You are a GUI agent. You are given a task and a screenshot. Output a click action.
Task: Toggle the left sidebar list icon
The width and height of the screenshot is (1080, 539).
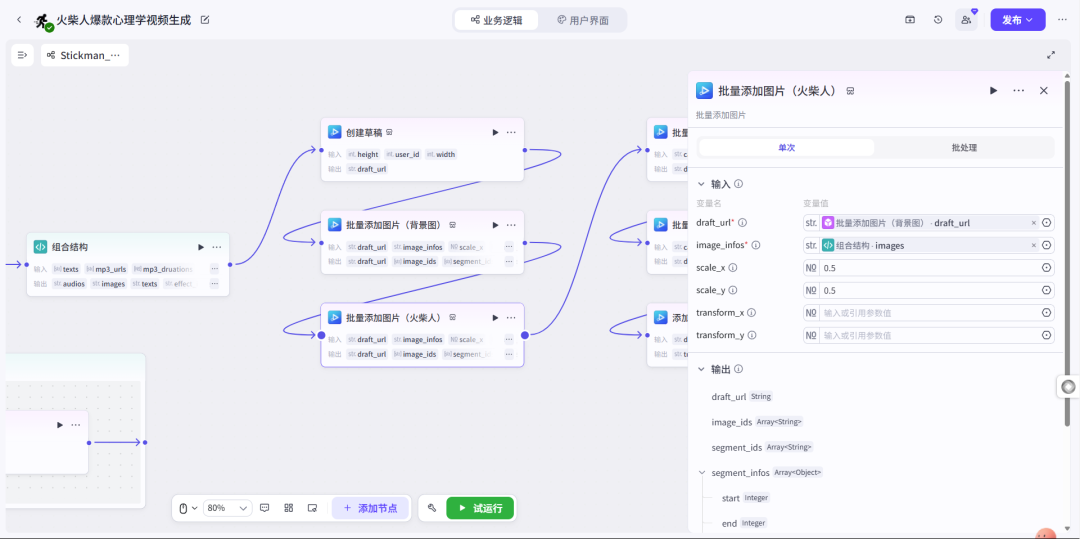22,55
